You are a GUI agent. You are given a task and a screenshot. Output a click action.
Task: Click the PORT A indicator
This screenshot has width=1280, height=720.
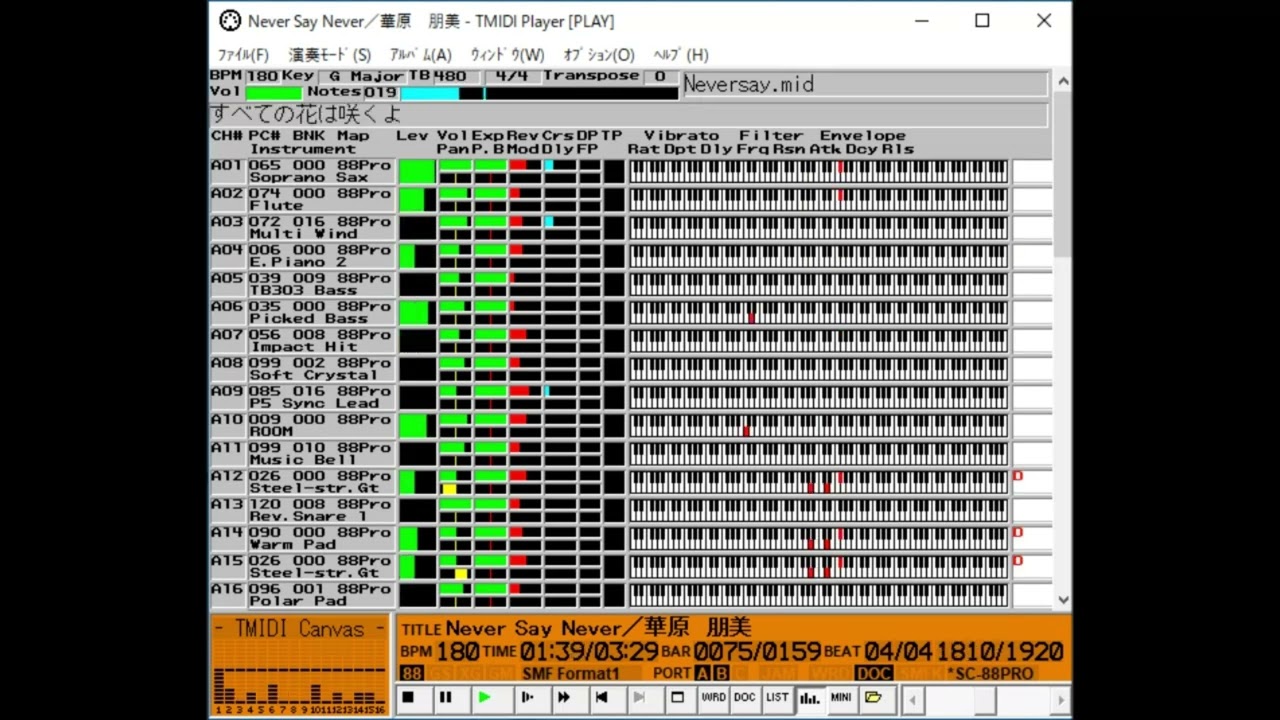pyautogui.click(x=702, y=674)
